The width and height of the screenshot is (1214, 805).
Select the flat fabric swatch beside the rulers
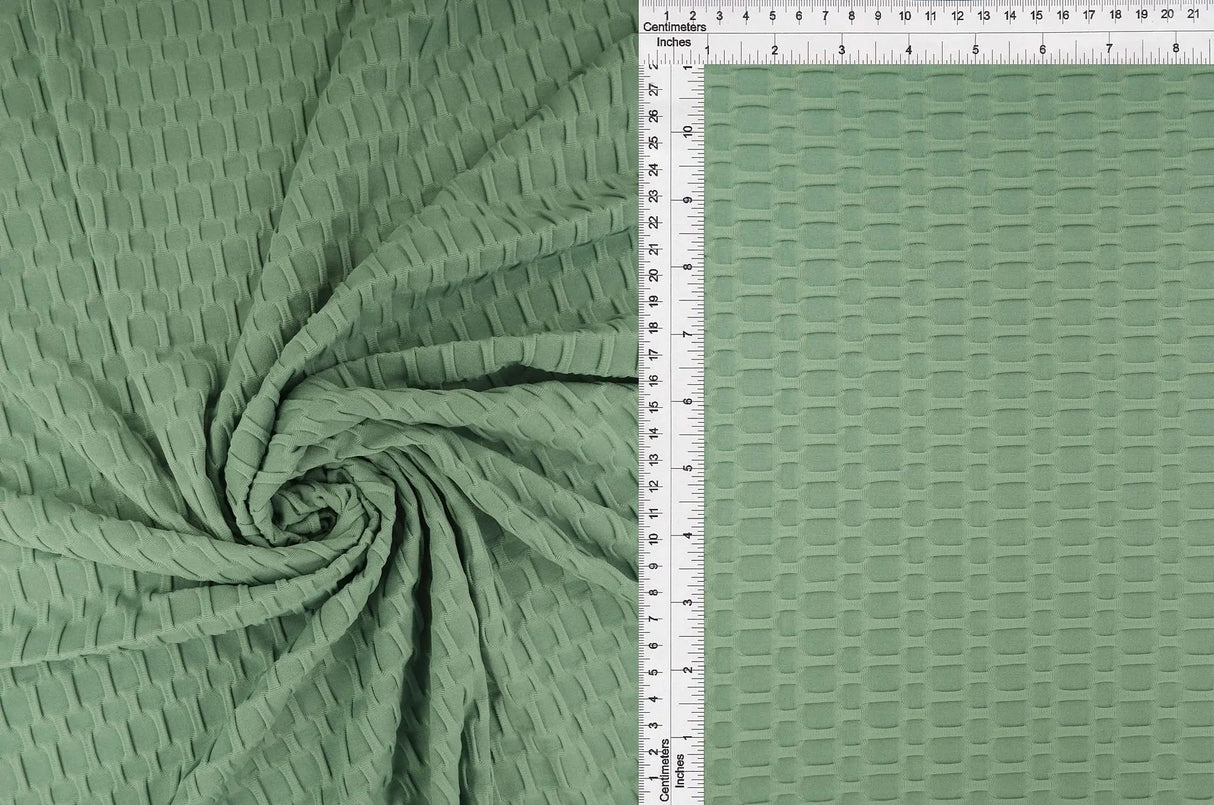pos(958,435)
